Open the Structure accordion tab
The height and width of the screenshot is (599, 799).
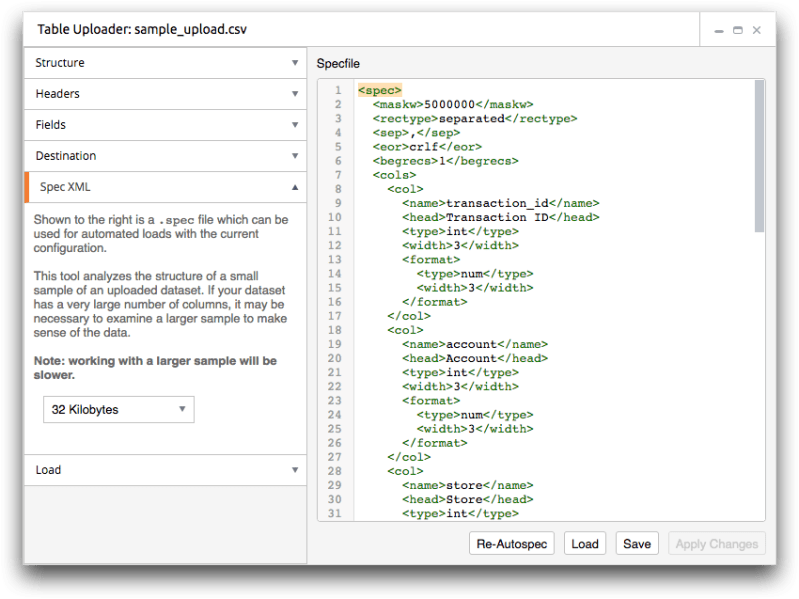[x=165, y=63]
